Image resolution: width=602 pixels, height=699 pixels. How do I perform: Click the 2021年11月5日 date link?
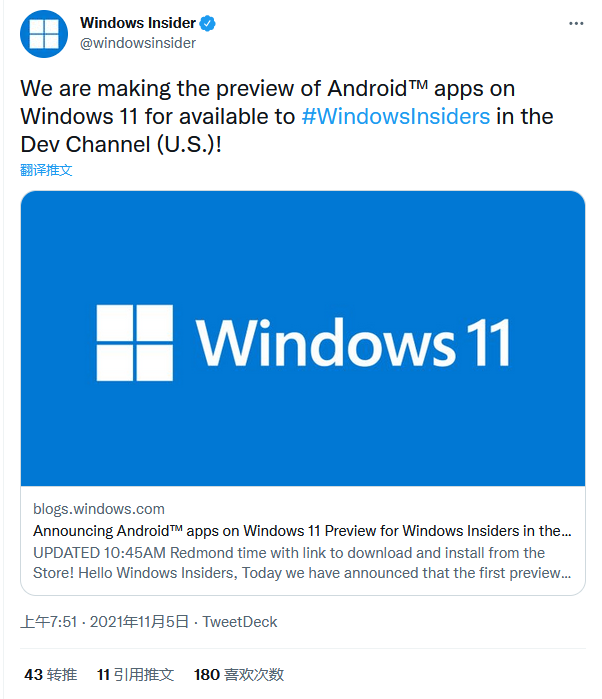click(x=139, y=621)
